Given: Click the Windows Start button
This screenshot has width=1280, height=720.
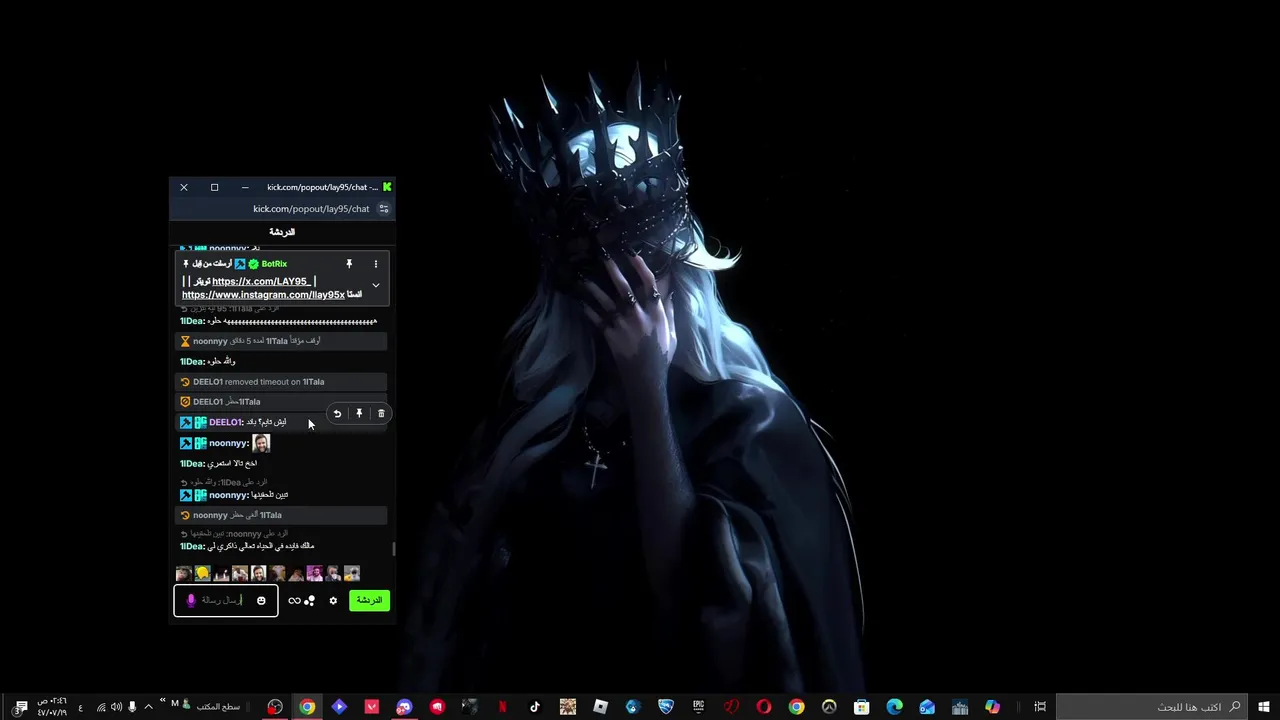Looking at the screenshot, I should (x=1264, y=707).
